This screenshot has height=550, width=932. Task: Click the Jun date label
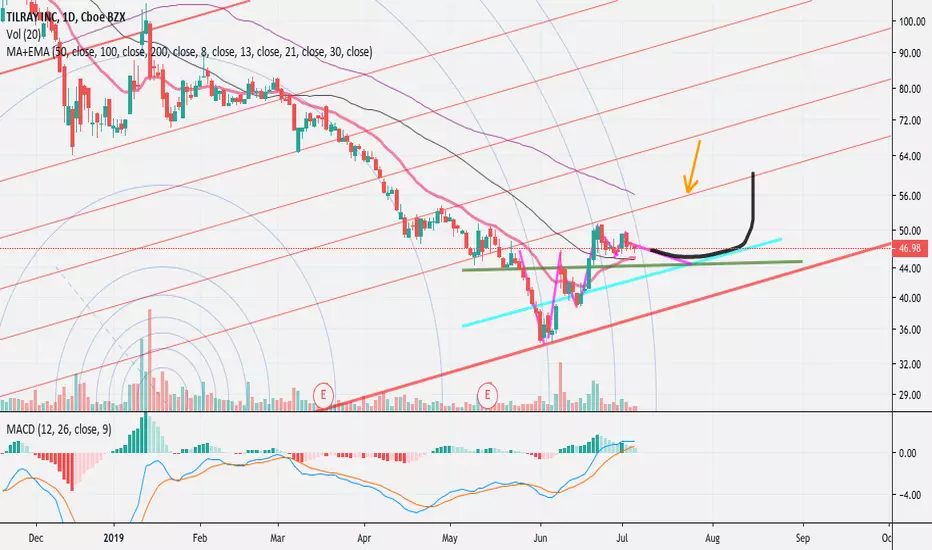pyautogui.click(x=541, y=538)
